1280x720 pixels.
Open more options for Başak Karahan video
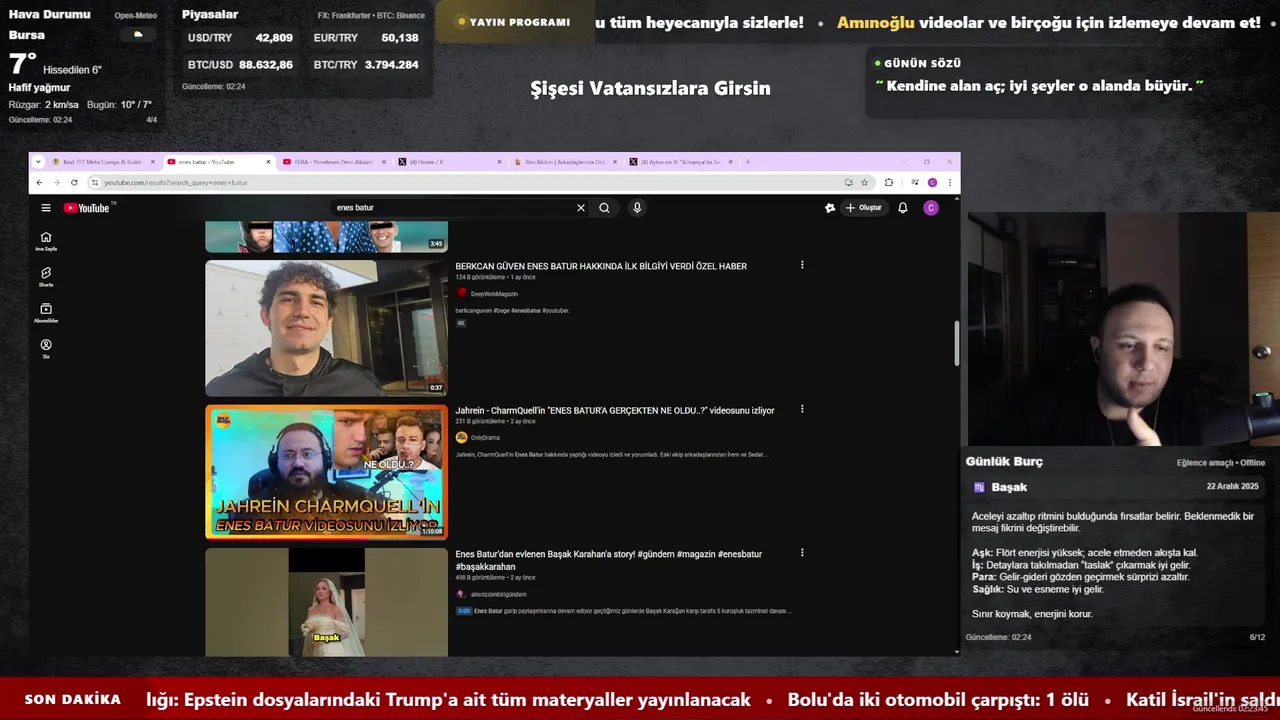pos(802,552)
